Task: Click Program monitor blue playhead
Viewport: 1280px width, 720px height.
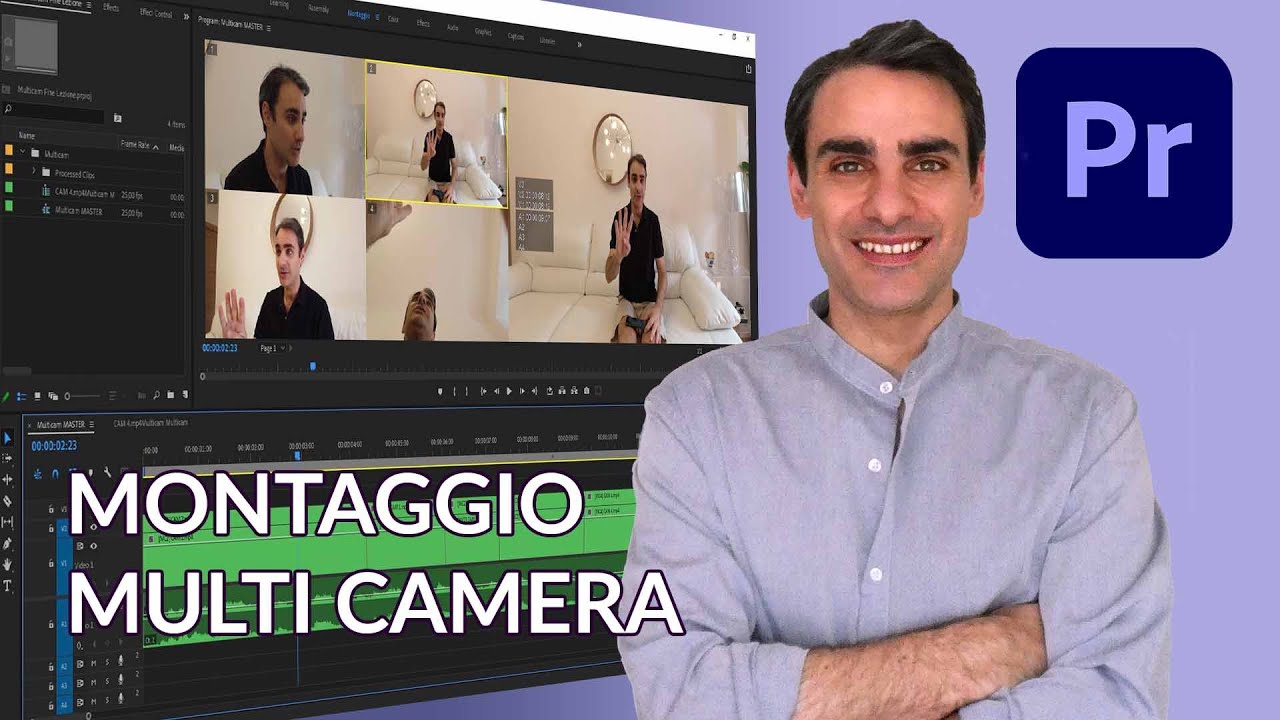Action: pos(312,366)
